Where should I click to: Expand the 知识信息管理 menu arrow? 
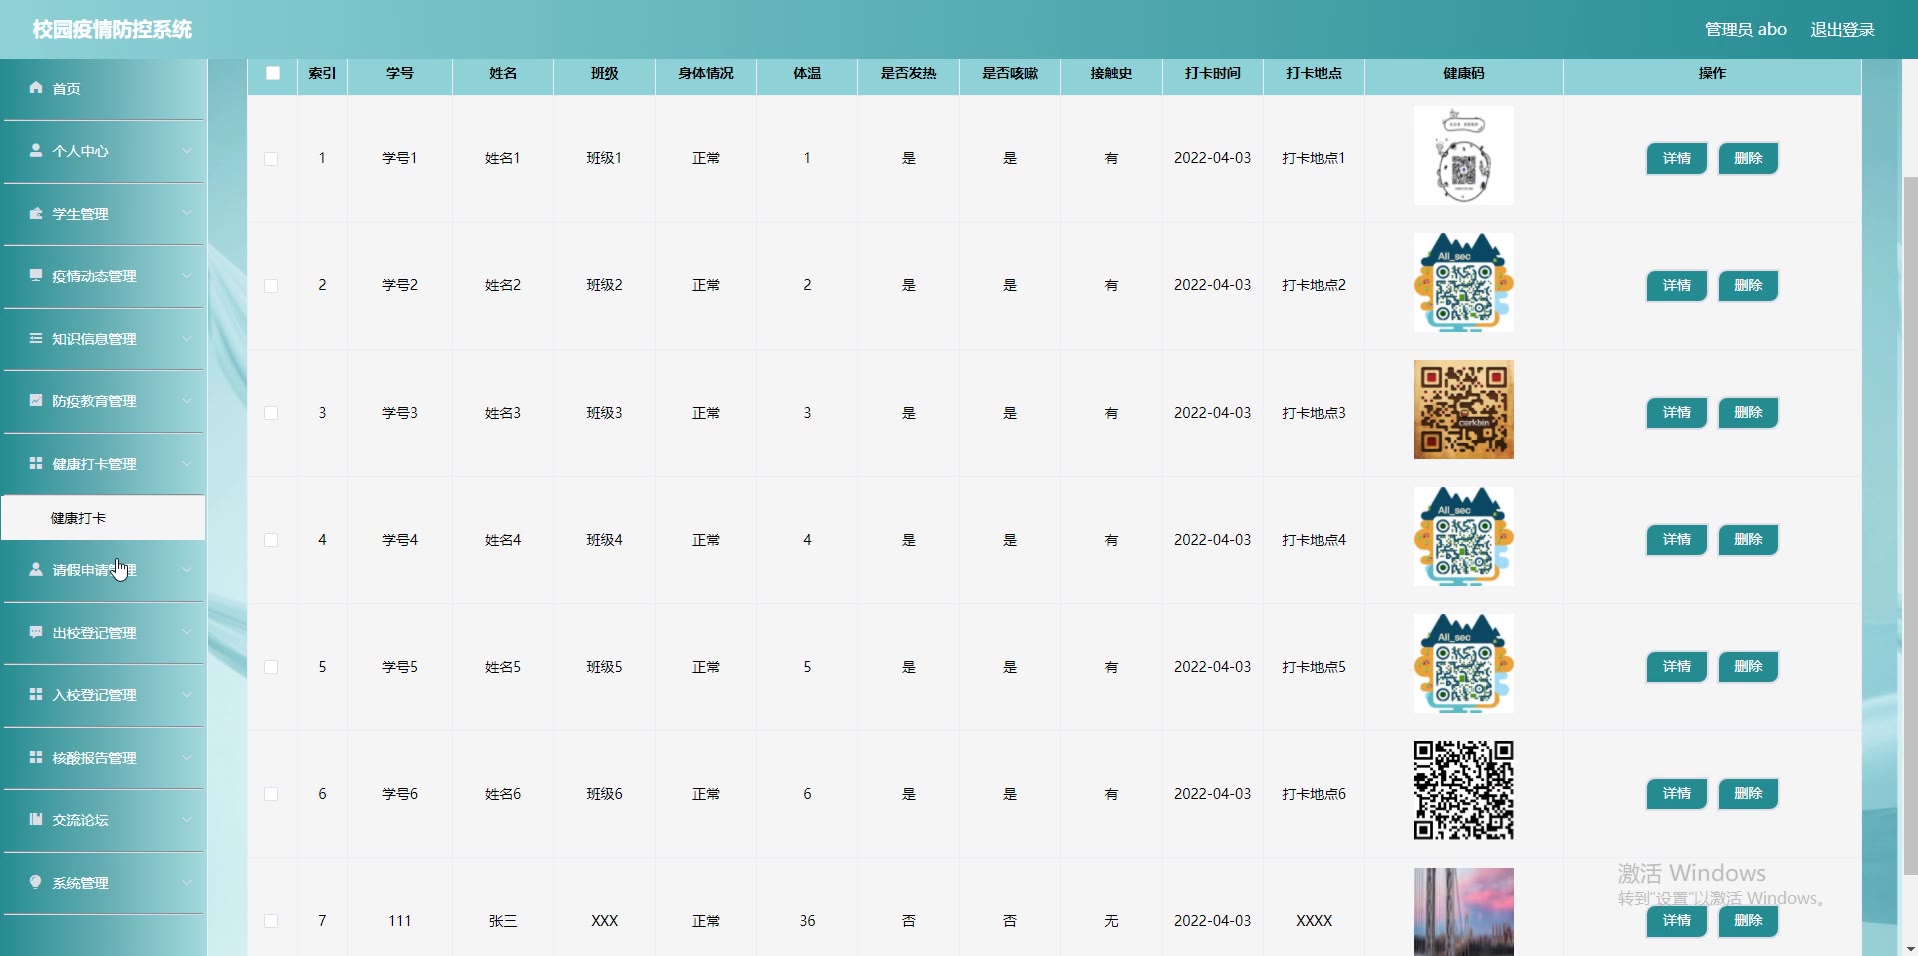(x=187, y=339)
